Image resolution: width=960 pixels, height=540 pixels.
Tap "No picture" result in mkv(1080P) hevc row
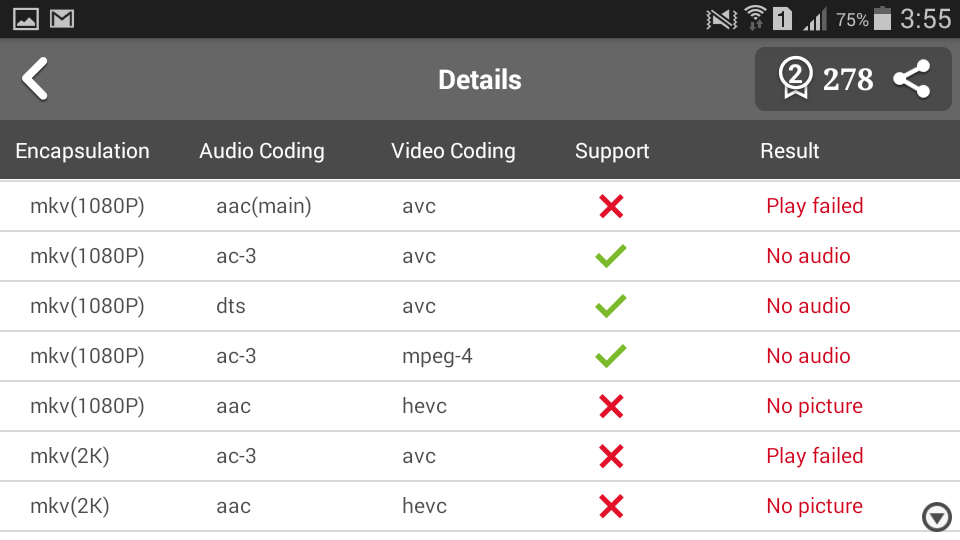coord(814,406)
